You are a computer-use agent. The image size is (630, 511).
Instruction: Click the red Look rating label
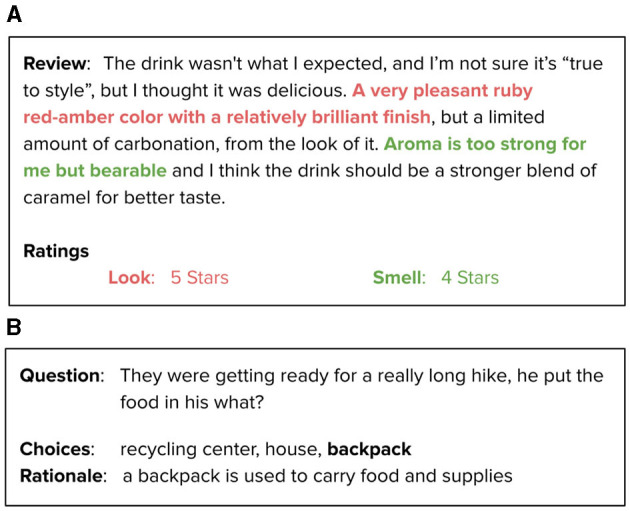131,278
